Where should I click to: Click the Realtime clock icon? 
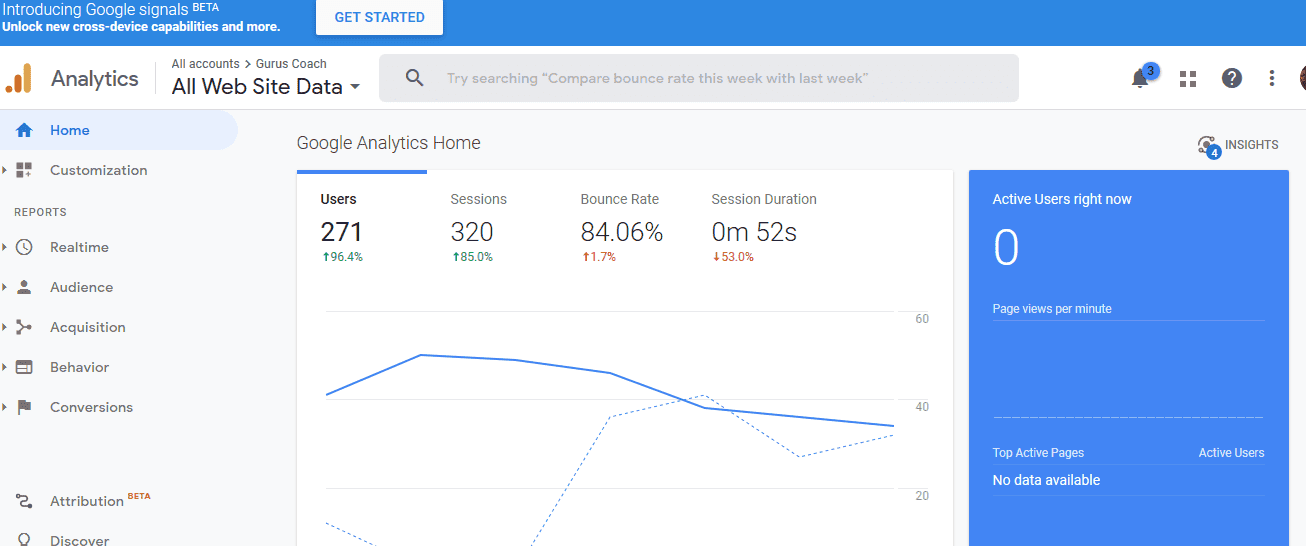tap(24, 247)
